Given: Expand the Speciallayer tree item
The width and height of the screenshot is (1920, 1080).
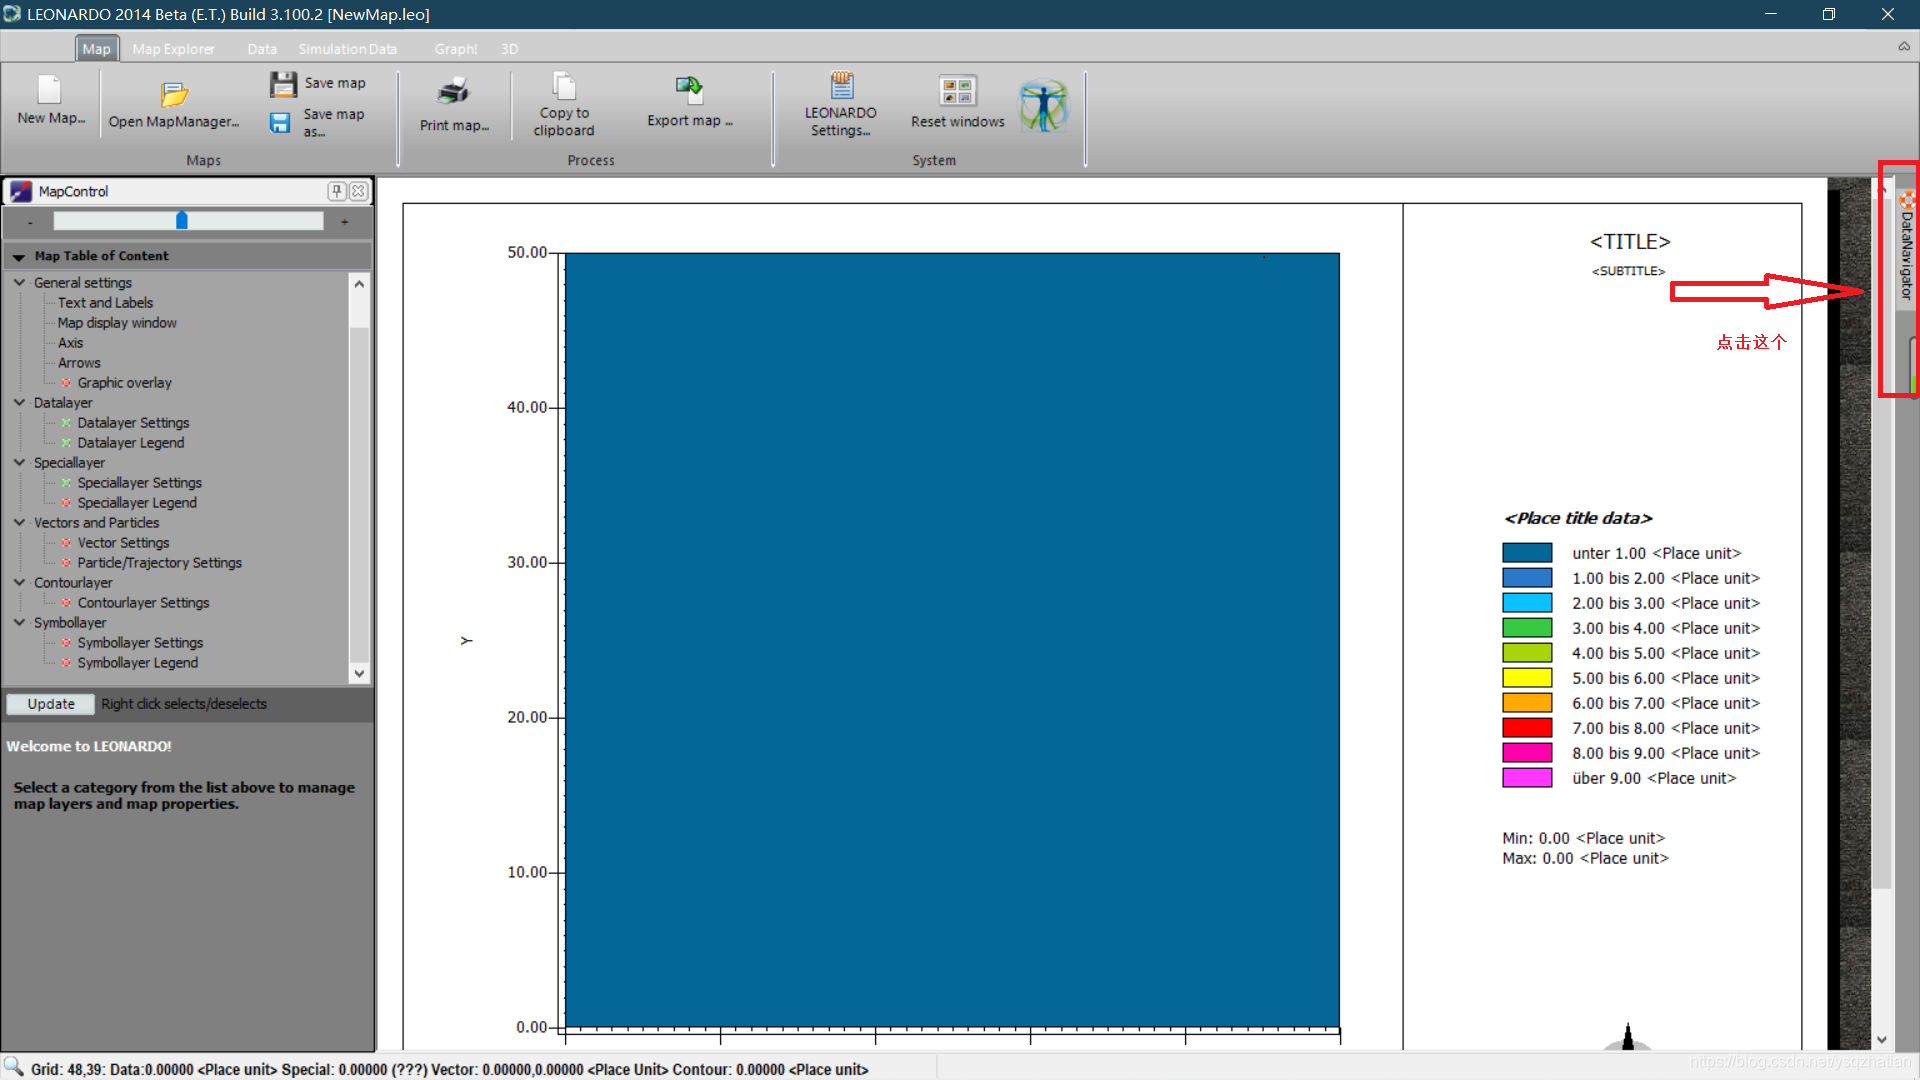Looking at the screenshot, I should 21,462.
